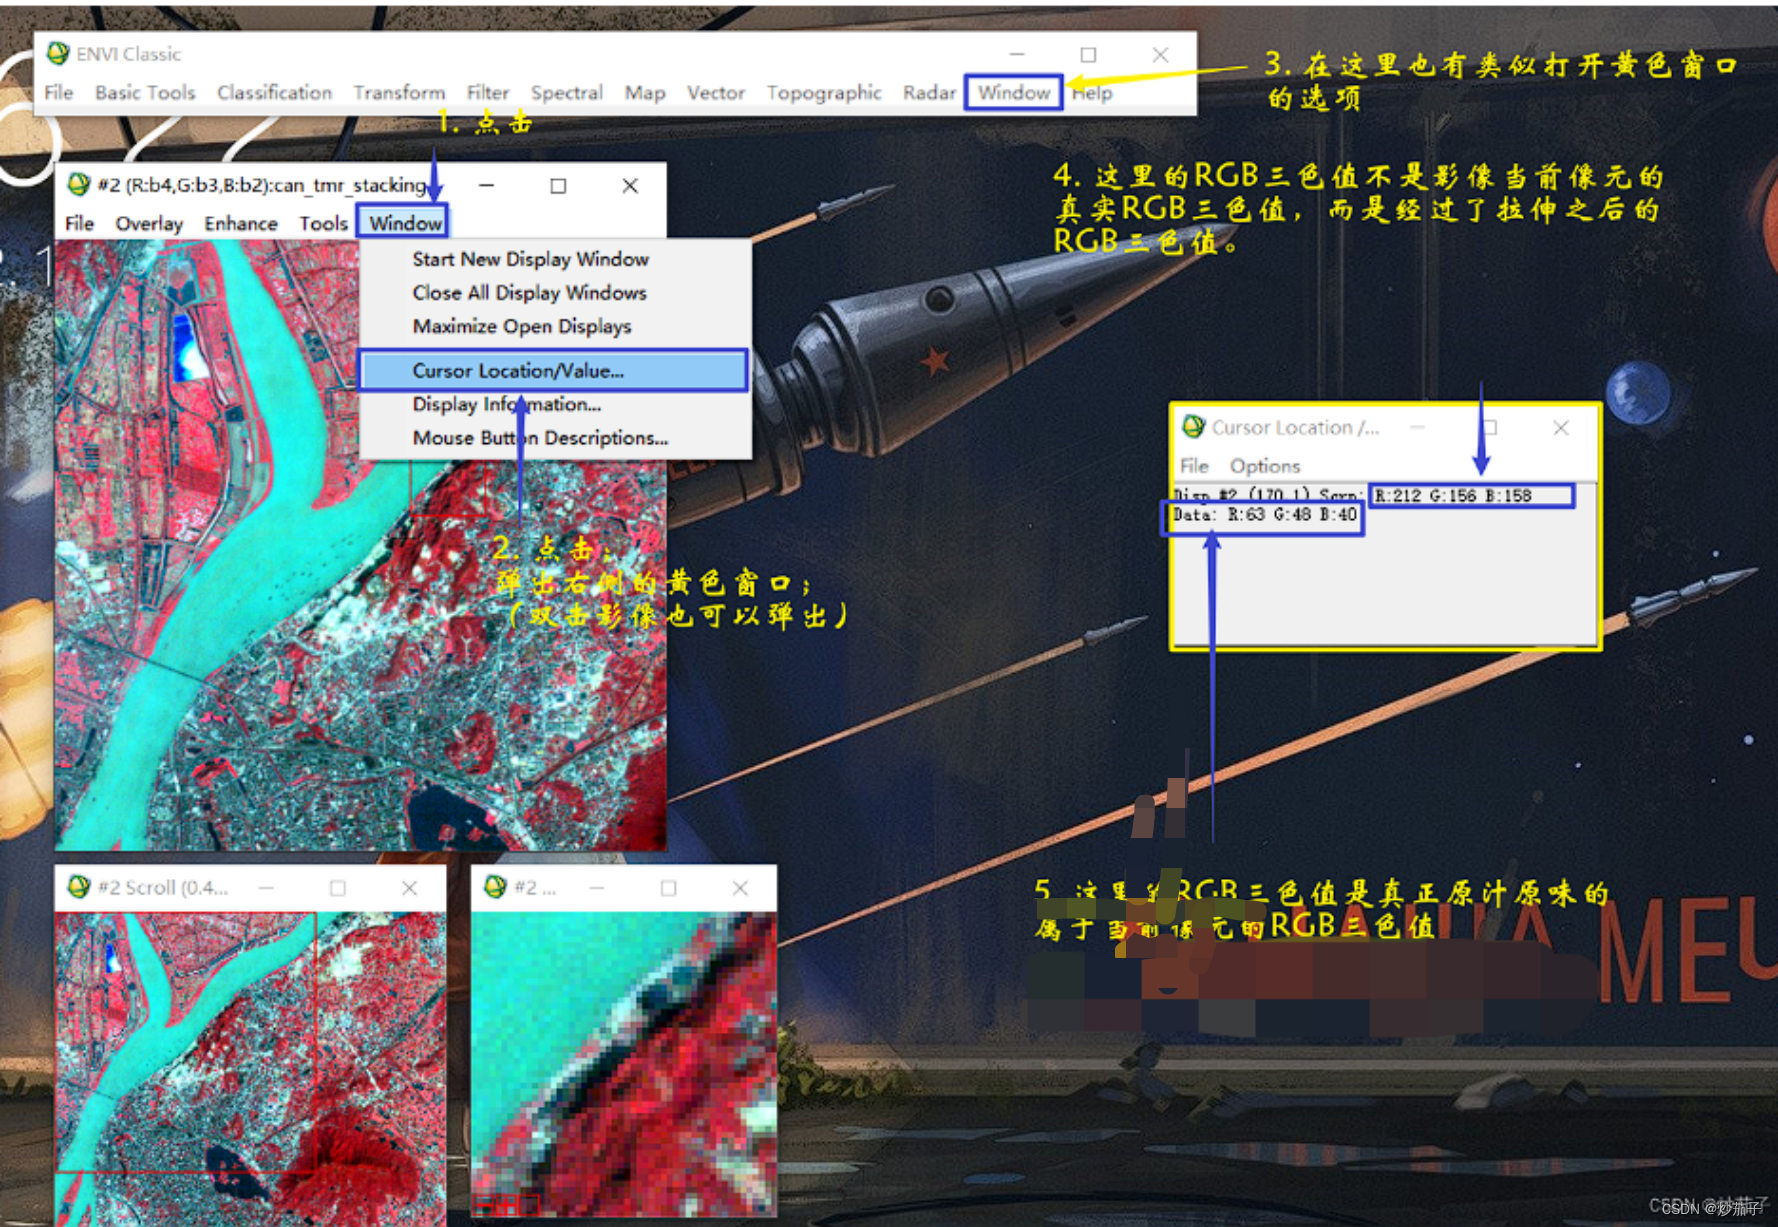Open File menu in Cursor Location window
1778x1227 pixels.
click(x=1194, y=466)
